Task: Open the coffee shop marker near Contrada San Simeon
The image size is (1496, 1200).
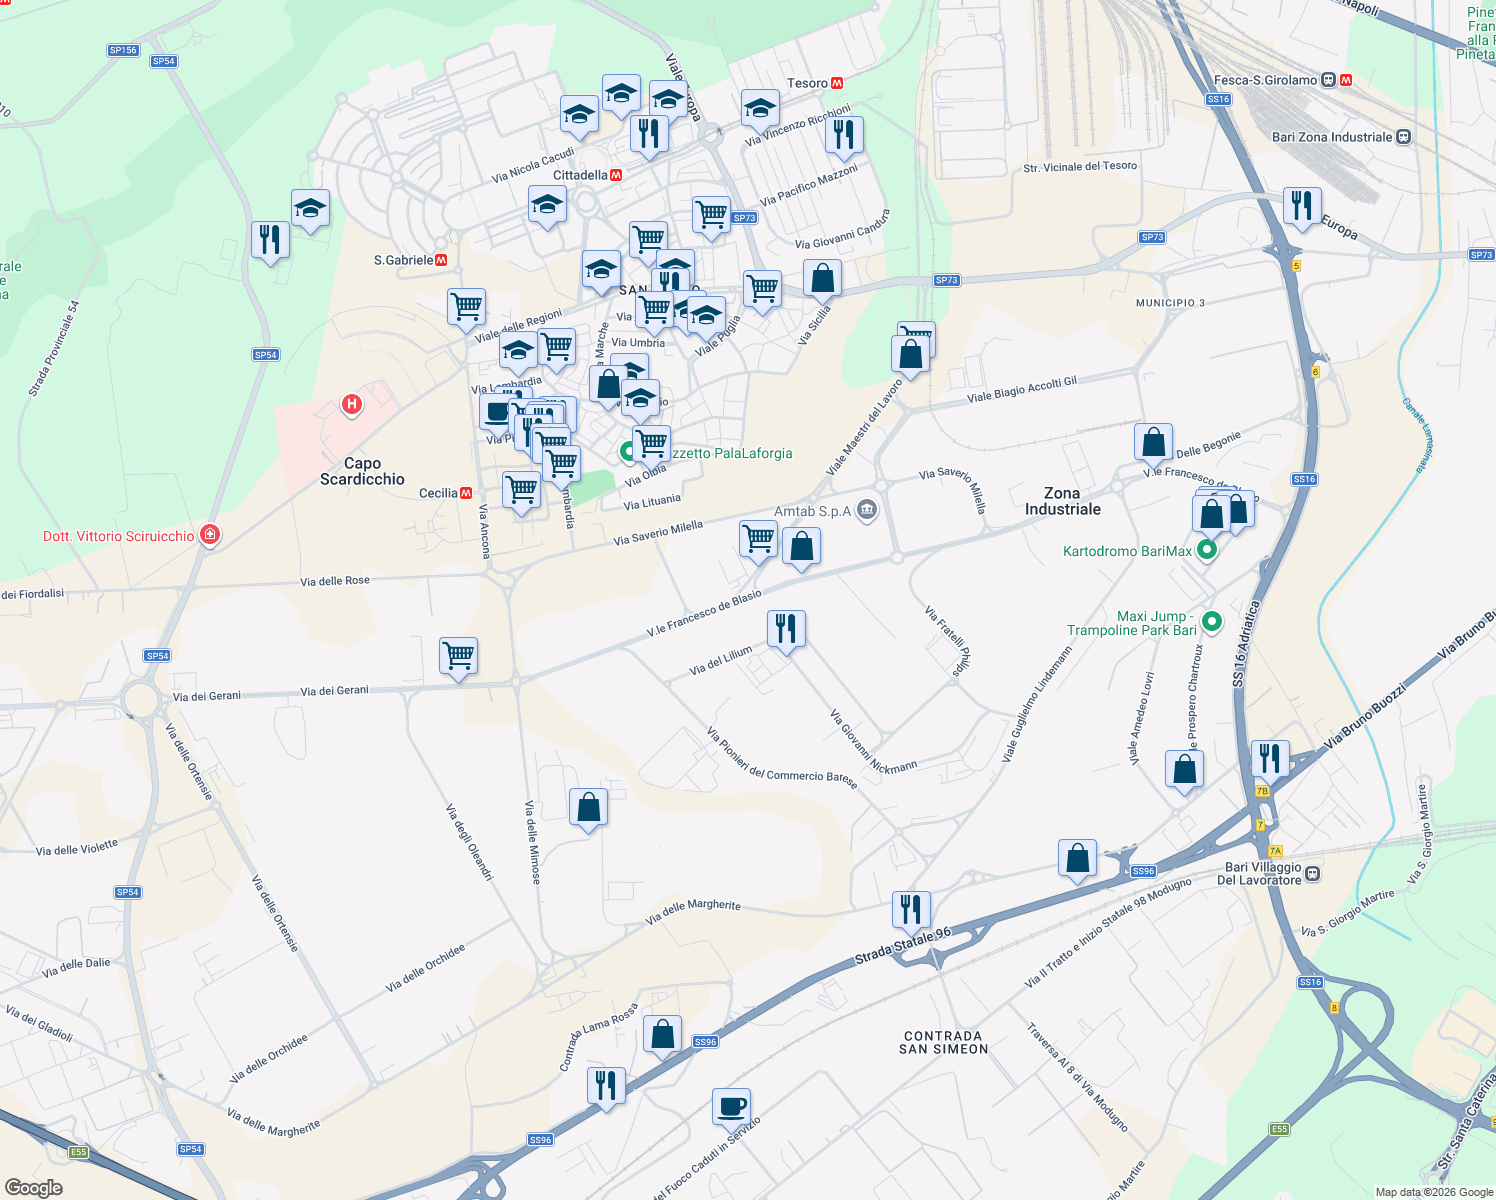Action: point(729,1104)
